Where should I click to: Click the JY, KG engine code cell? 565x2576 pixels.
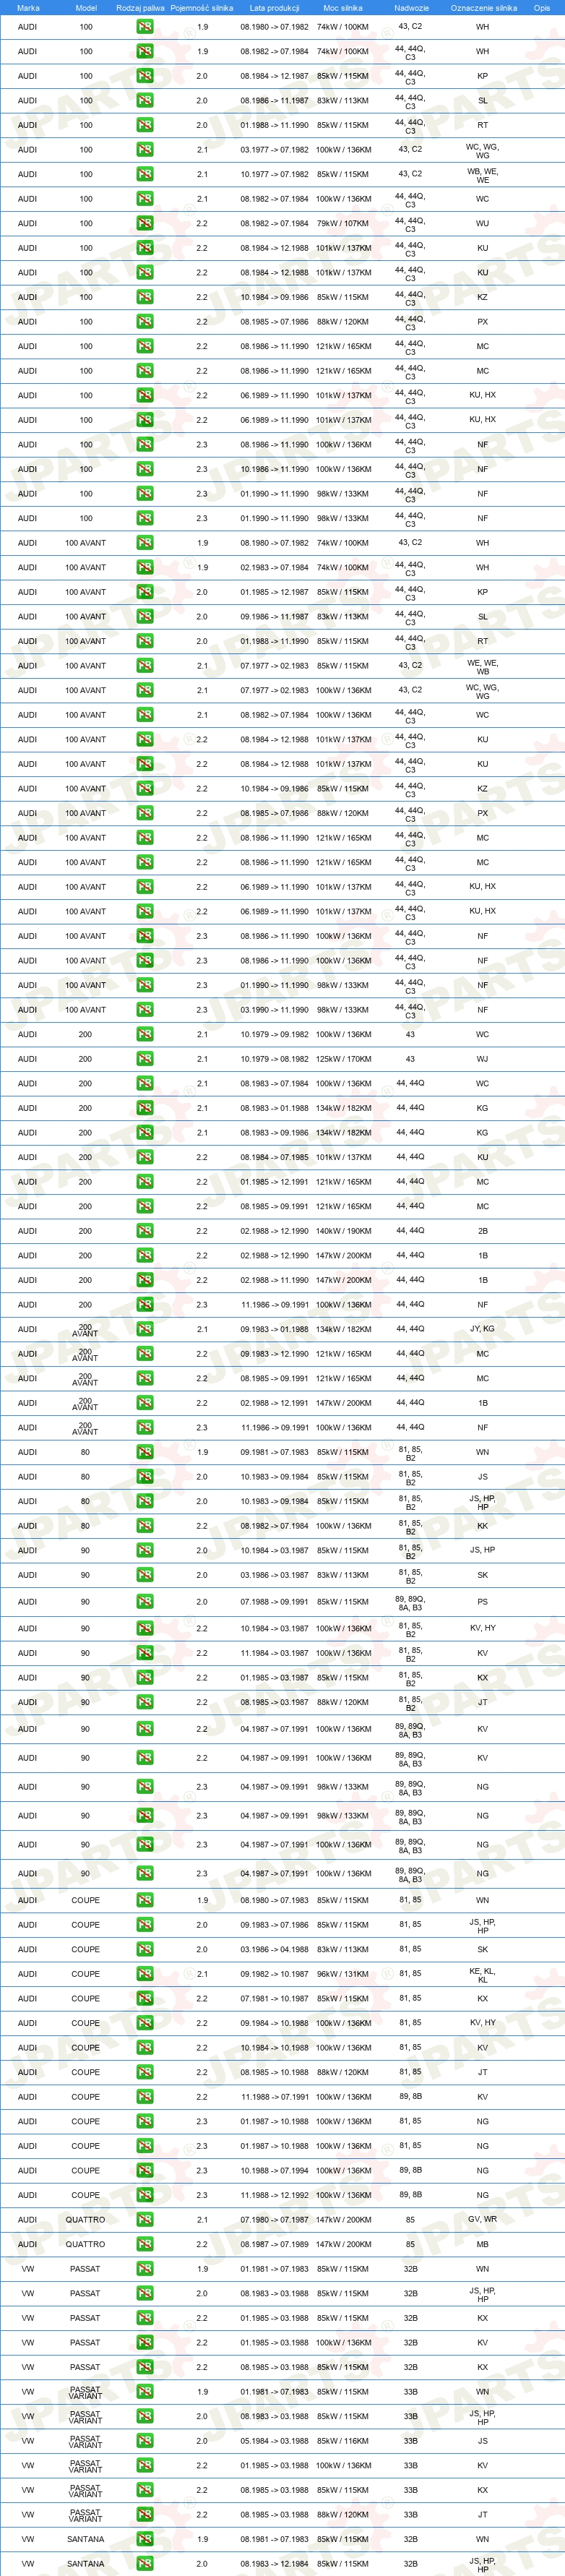tap(483, 1329)
